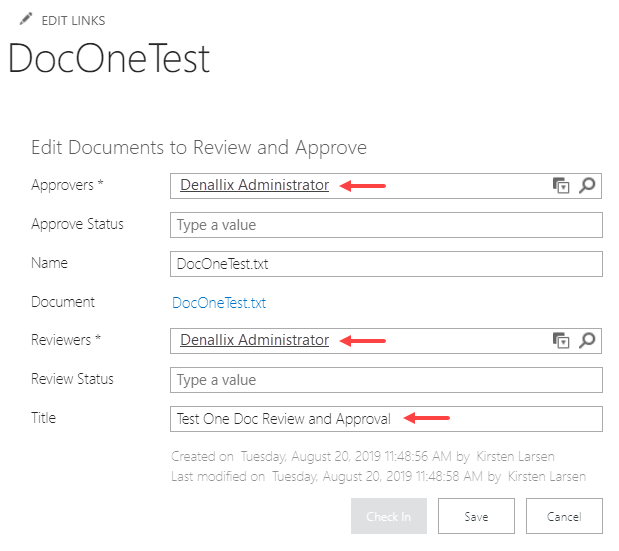Click the pencil icon beside Edit Links

coord(26,19)
